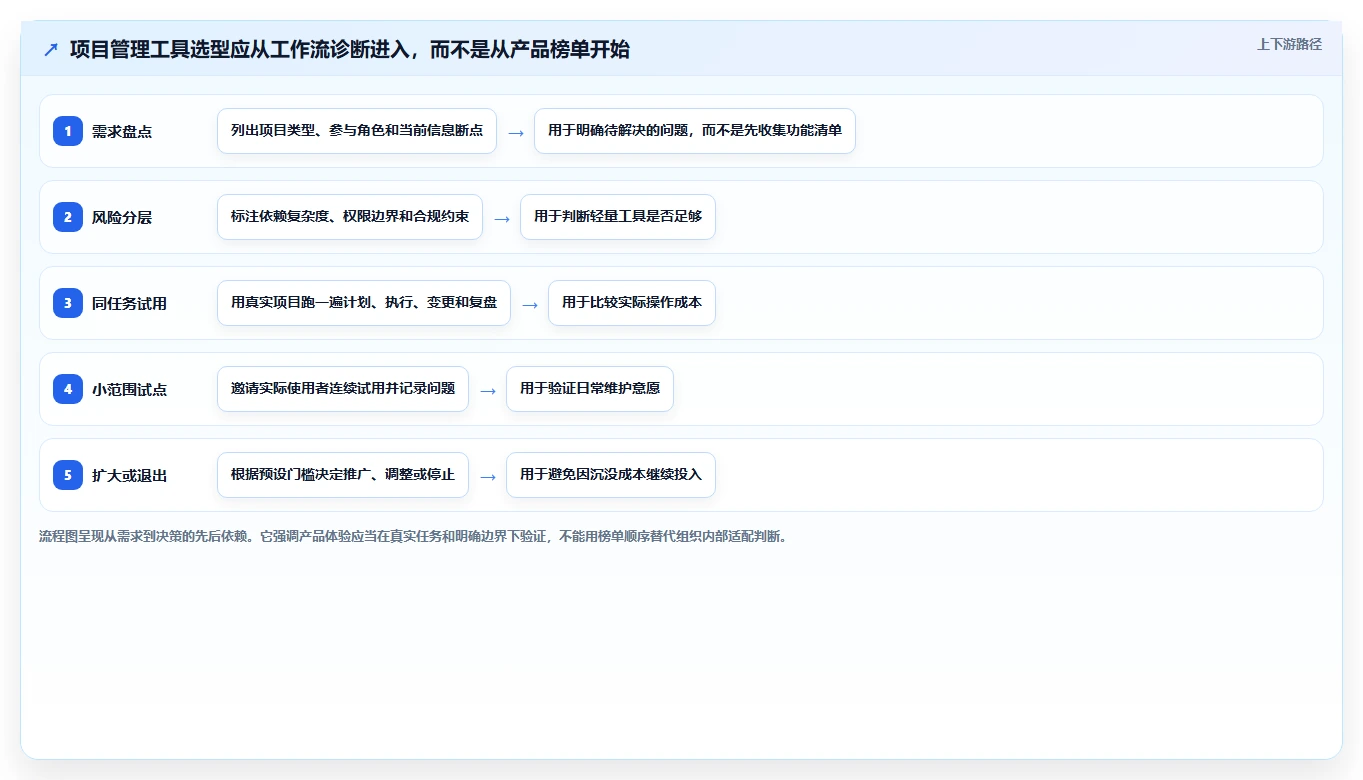Image resolution: width=1363 pixels, height=780 pixels.
Task: Click the box 邀请实际使用者连续试用并记录问题
Action: 343,389
